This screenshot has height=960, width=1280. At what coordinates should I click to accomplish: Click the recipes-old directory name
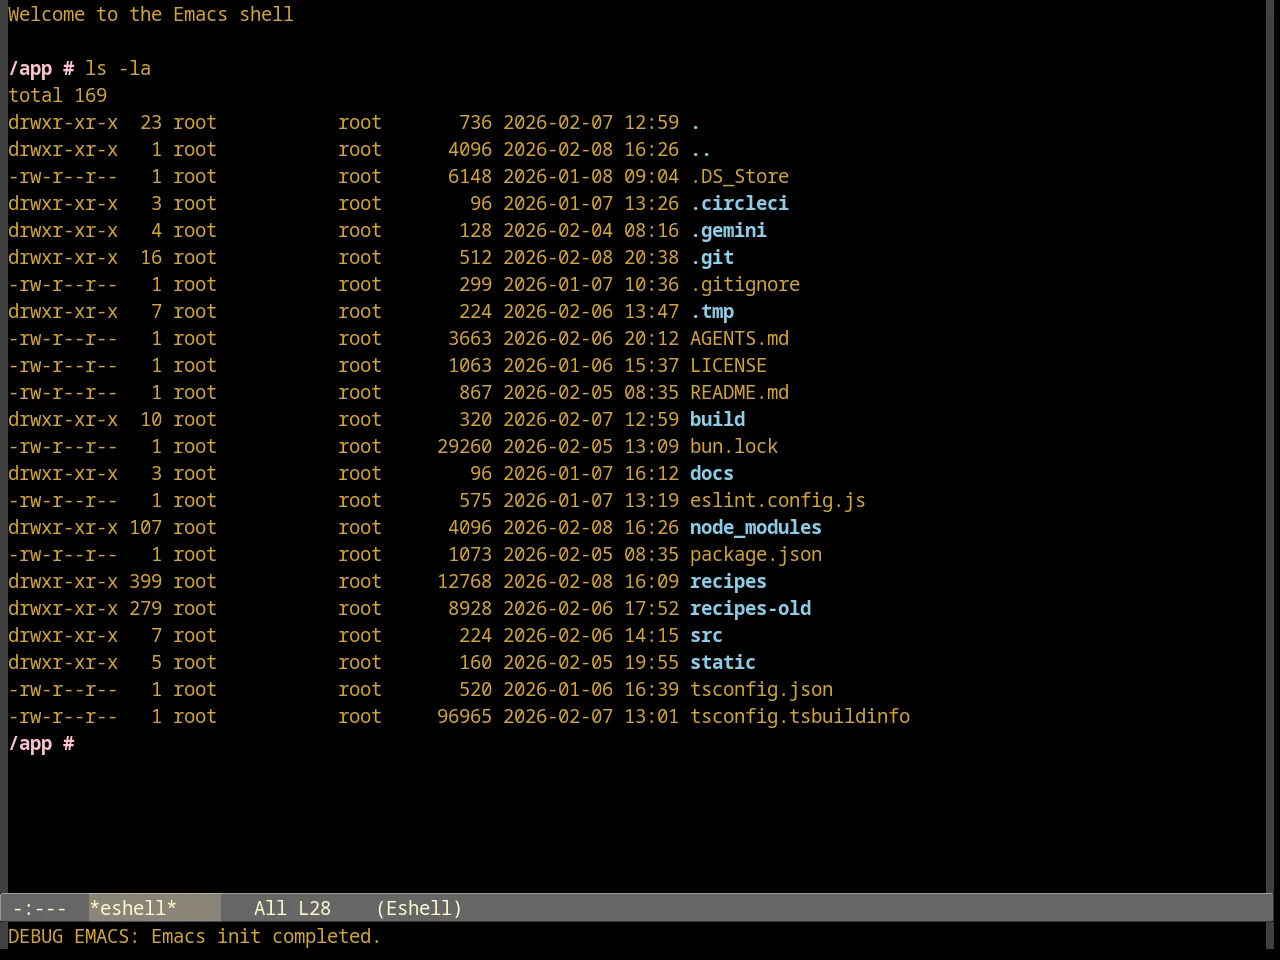coord(750,608)
